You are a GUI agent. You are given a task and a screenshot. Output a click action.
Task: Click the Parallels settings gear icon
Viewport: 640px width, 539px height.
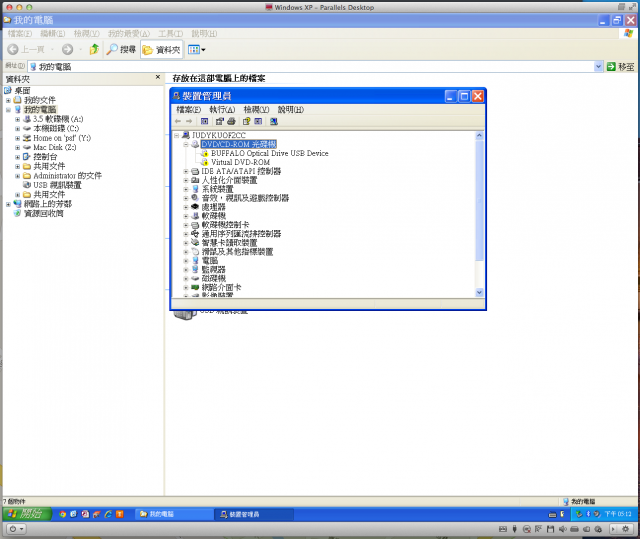coord(625,529)
